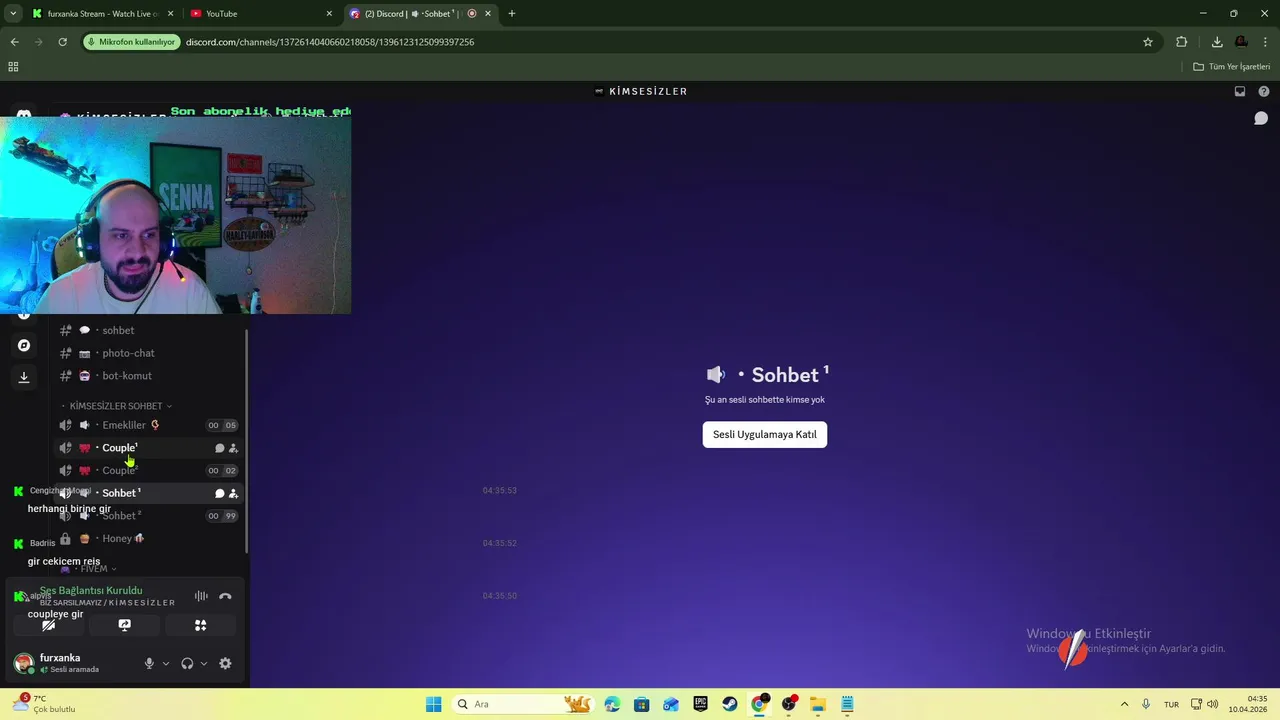Click the TUR keyboard language indicator

point(1171,704)
